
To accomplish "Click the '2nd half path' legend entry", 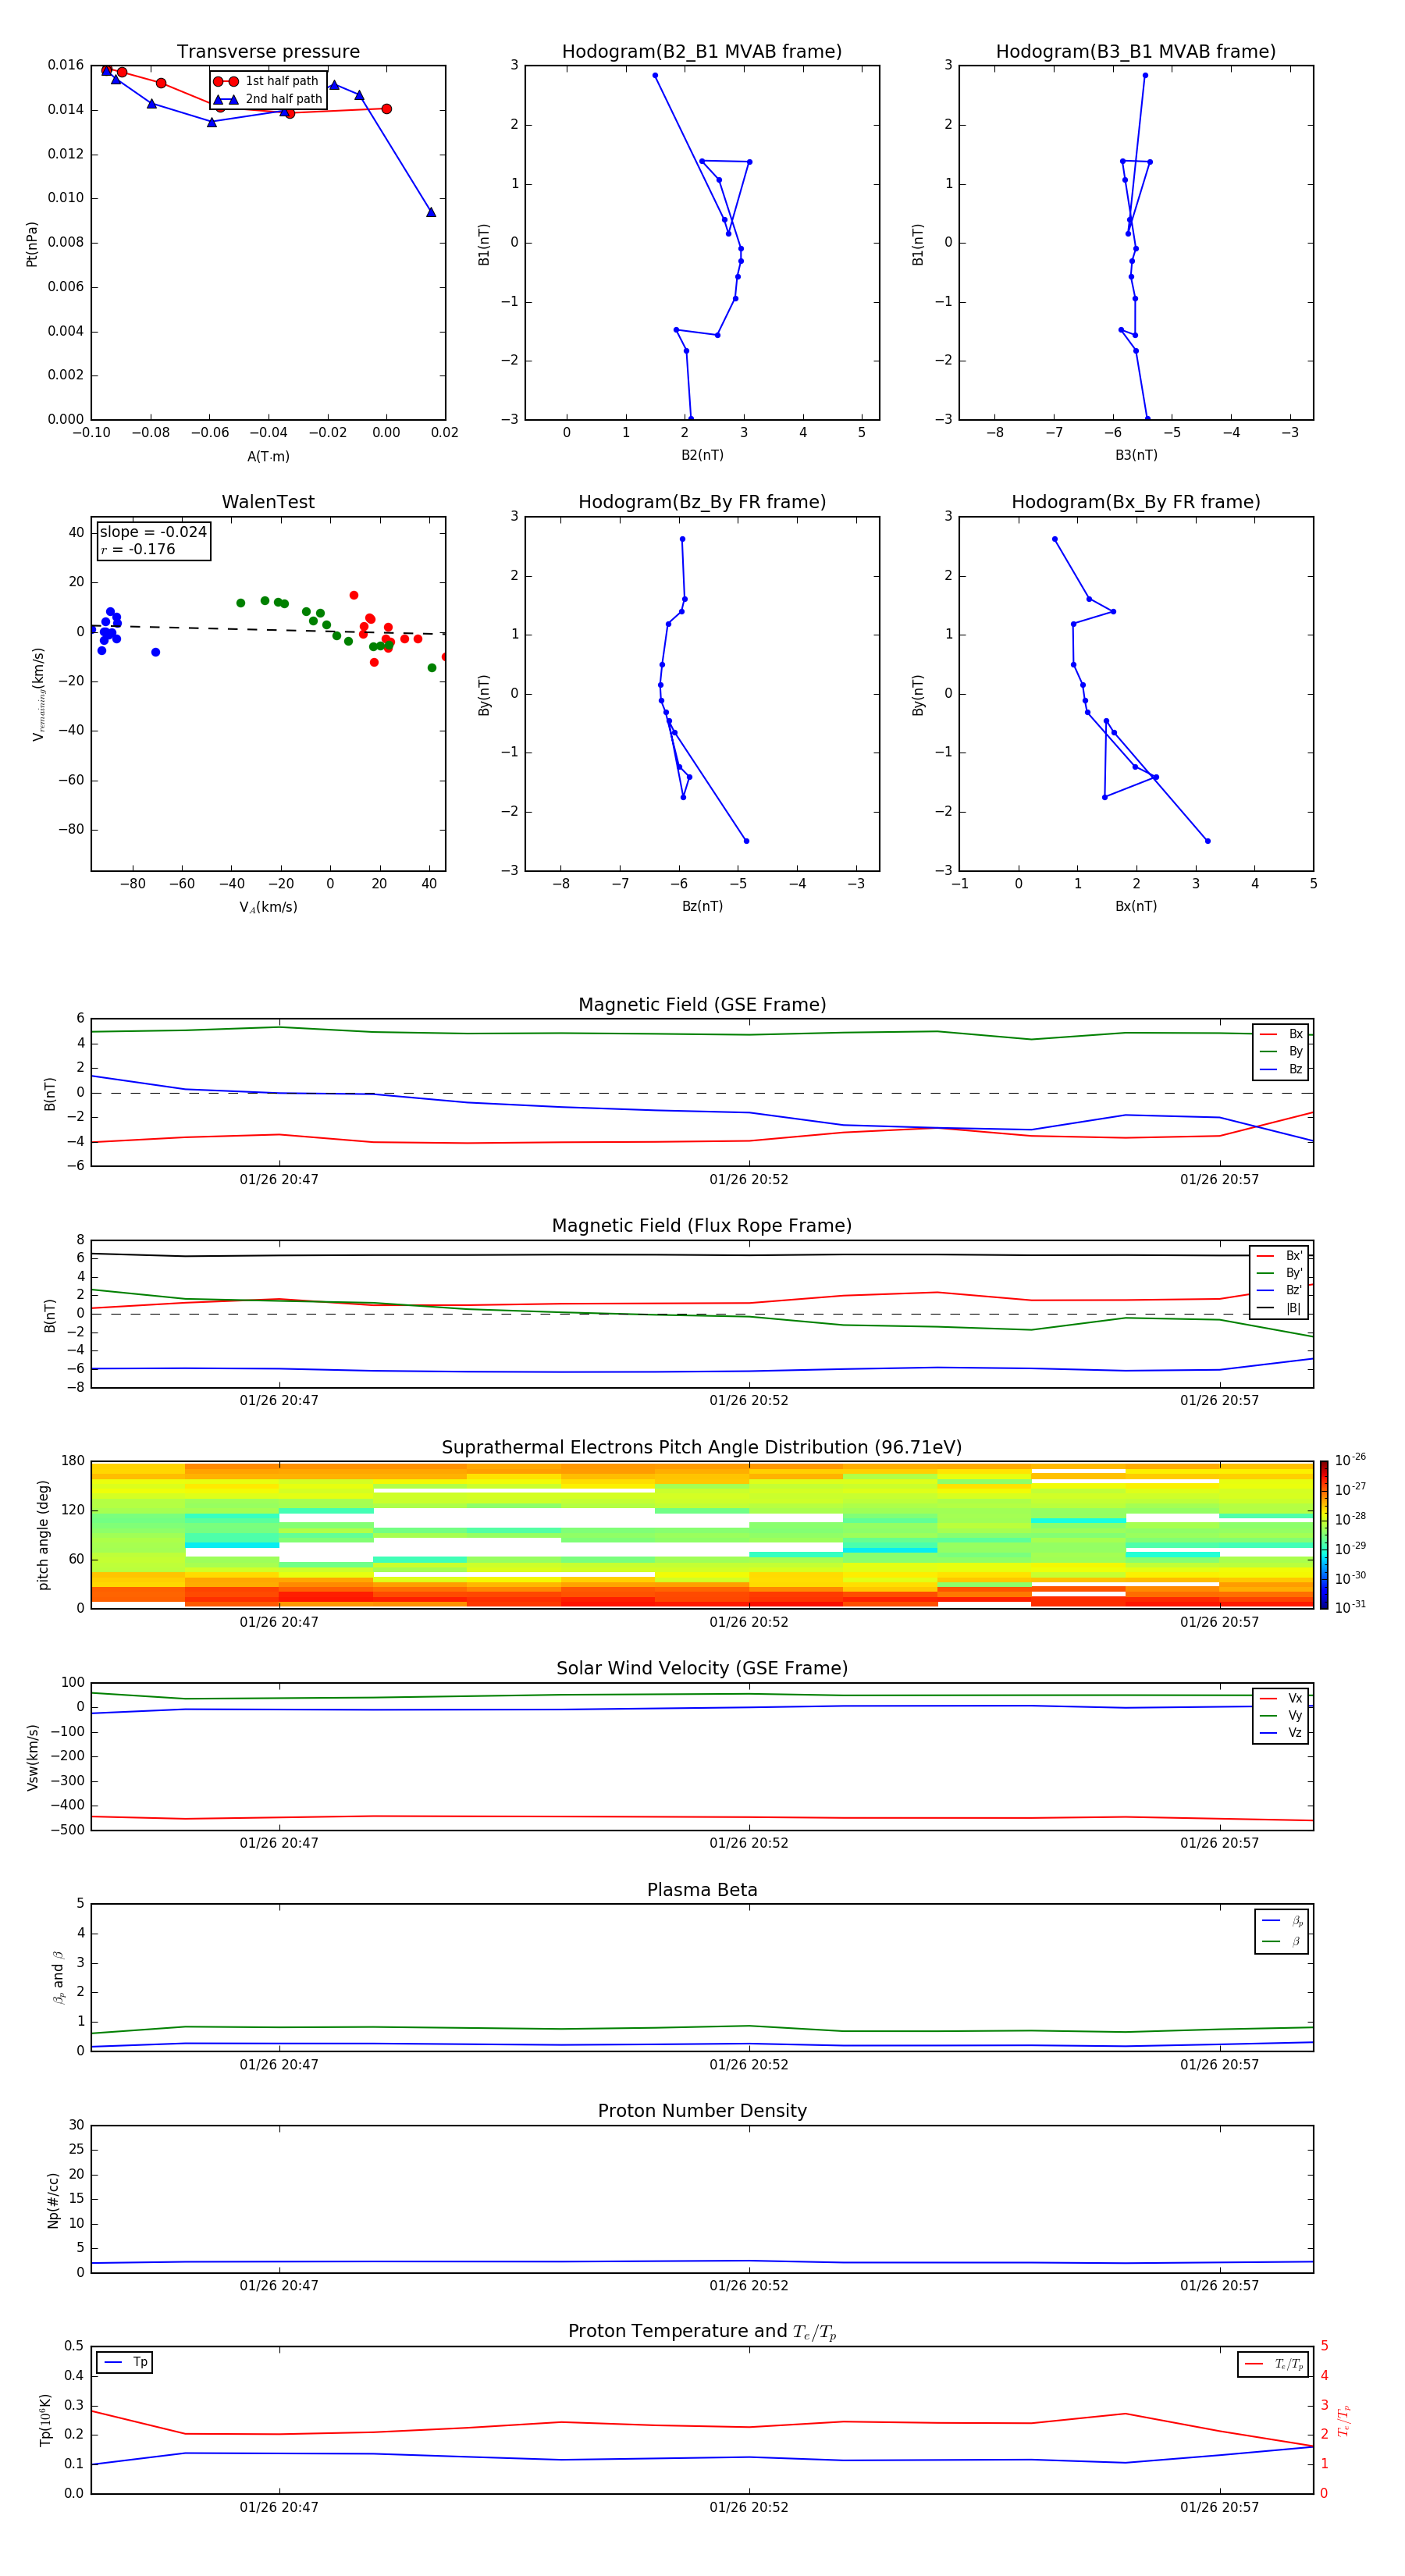I will (267, 99).
